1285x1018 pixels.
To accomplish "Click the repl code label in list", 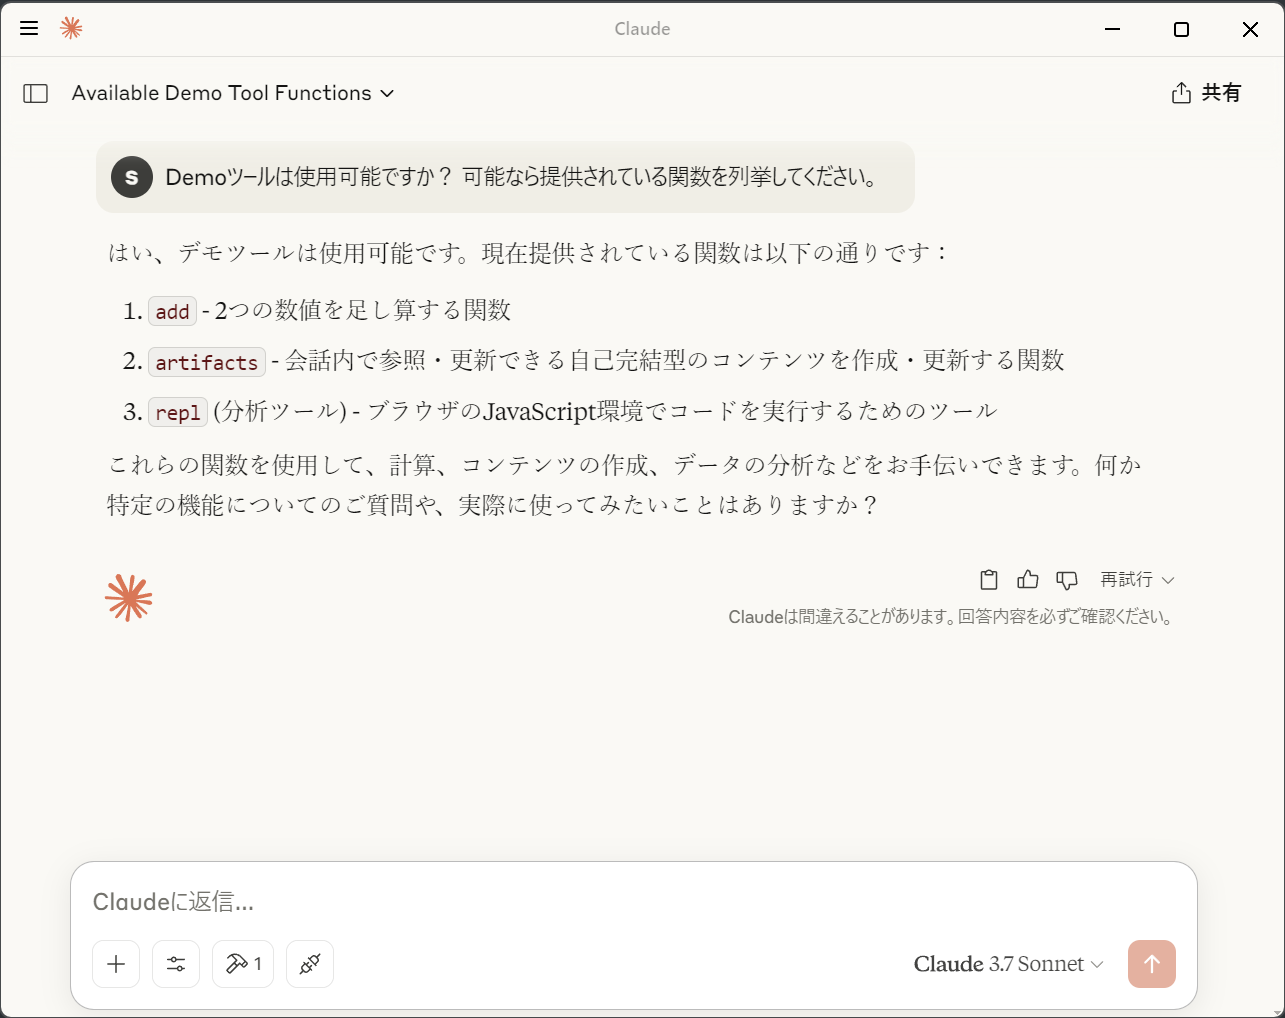I will (x=178, y=412).
